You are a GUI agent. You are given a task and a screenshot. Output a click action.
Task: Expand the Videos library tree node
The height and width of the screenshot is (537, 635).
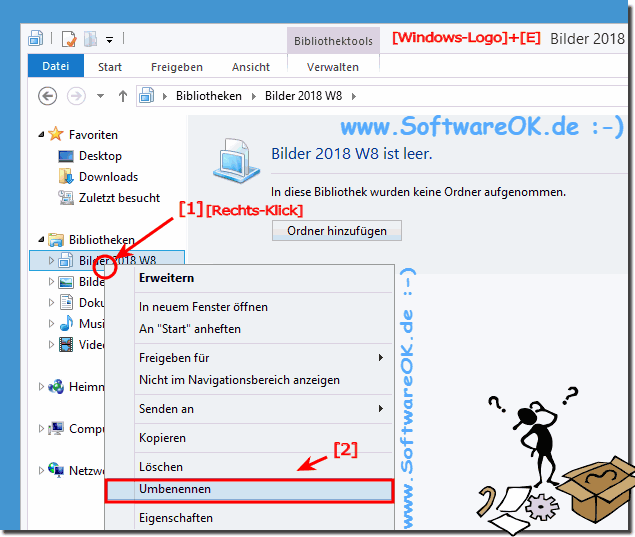(x=51, y=345)
